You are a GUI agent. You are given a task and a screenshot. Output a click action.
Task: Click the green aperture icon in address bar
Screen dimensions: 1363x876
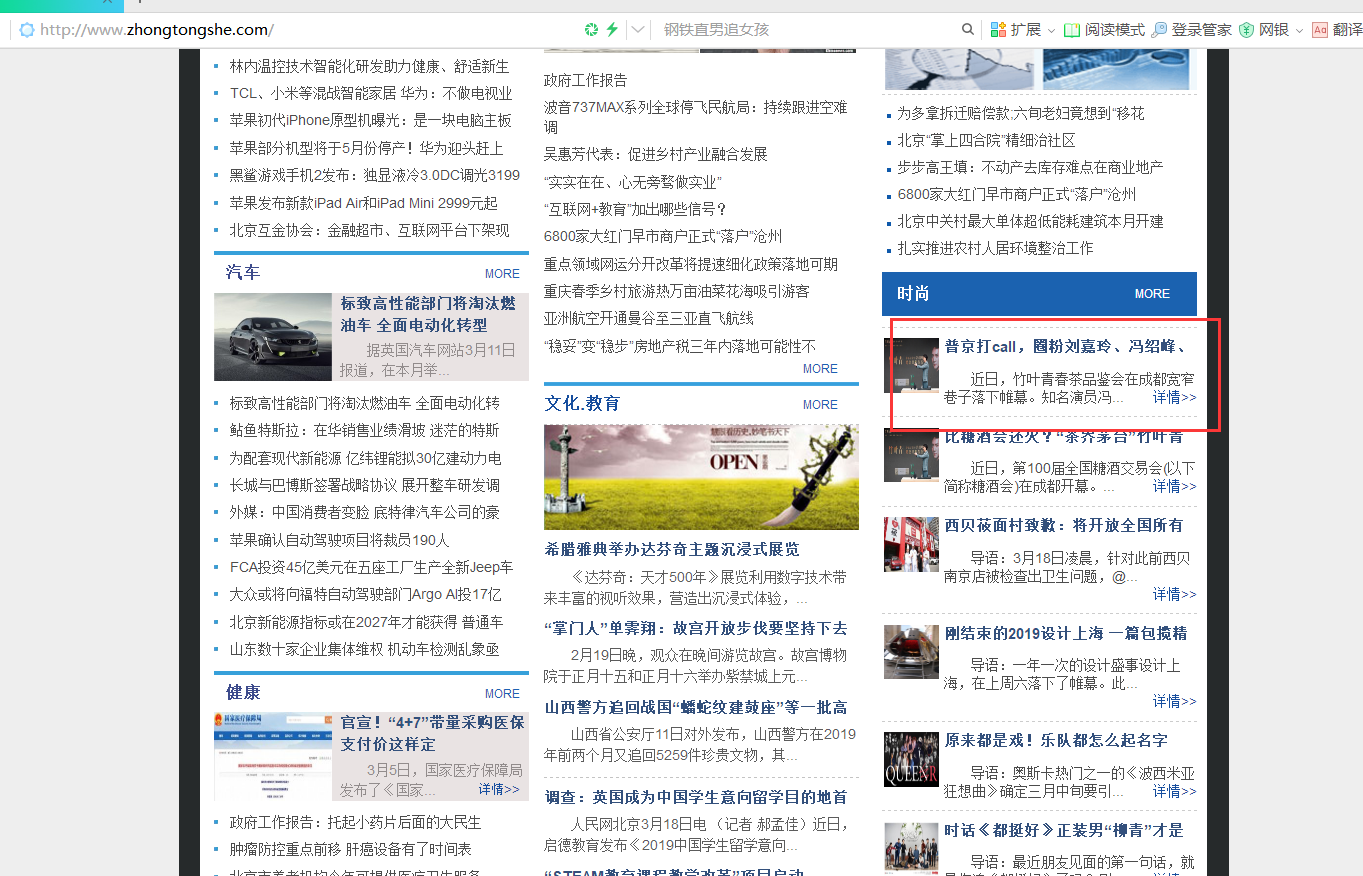(x=591, y=29)
